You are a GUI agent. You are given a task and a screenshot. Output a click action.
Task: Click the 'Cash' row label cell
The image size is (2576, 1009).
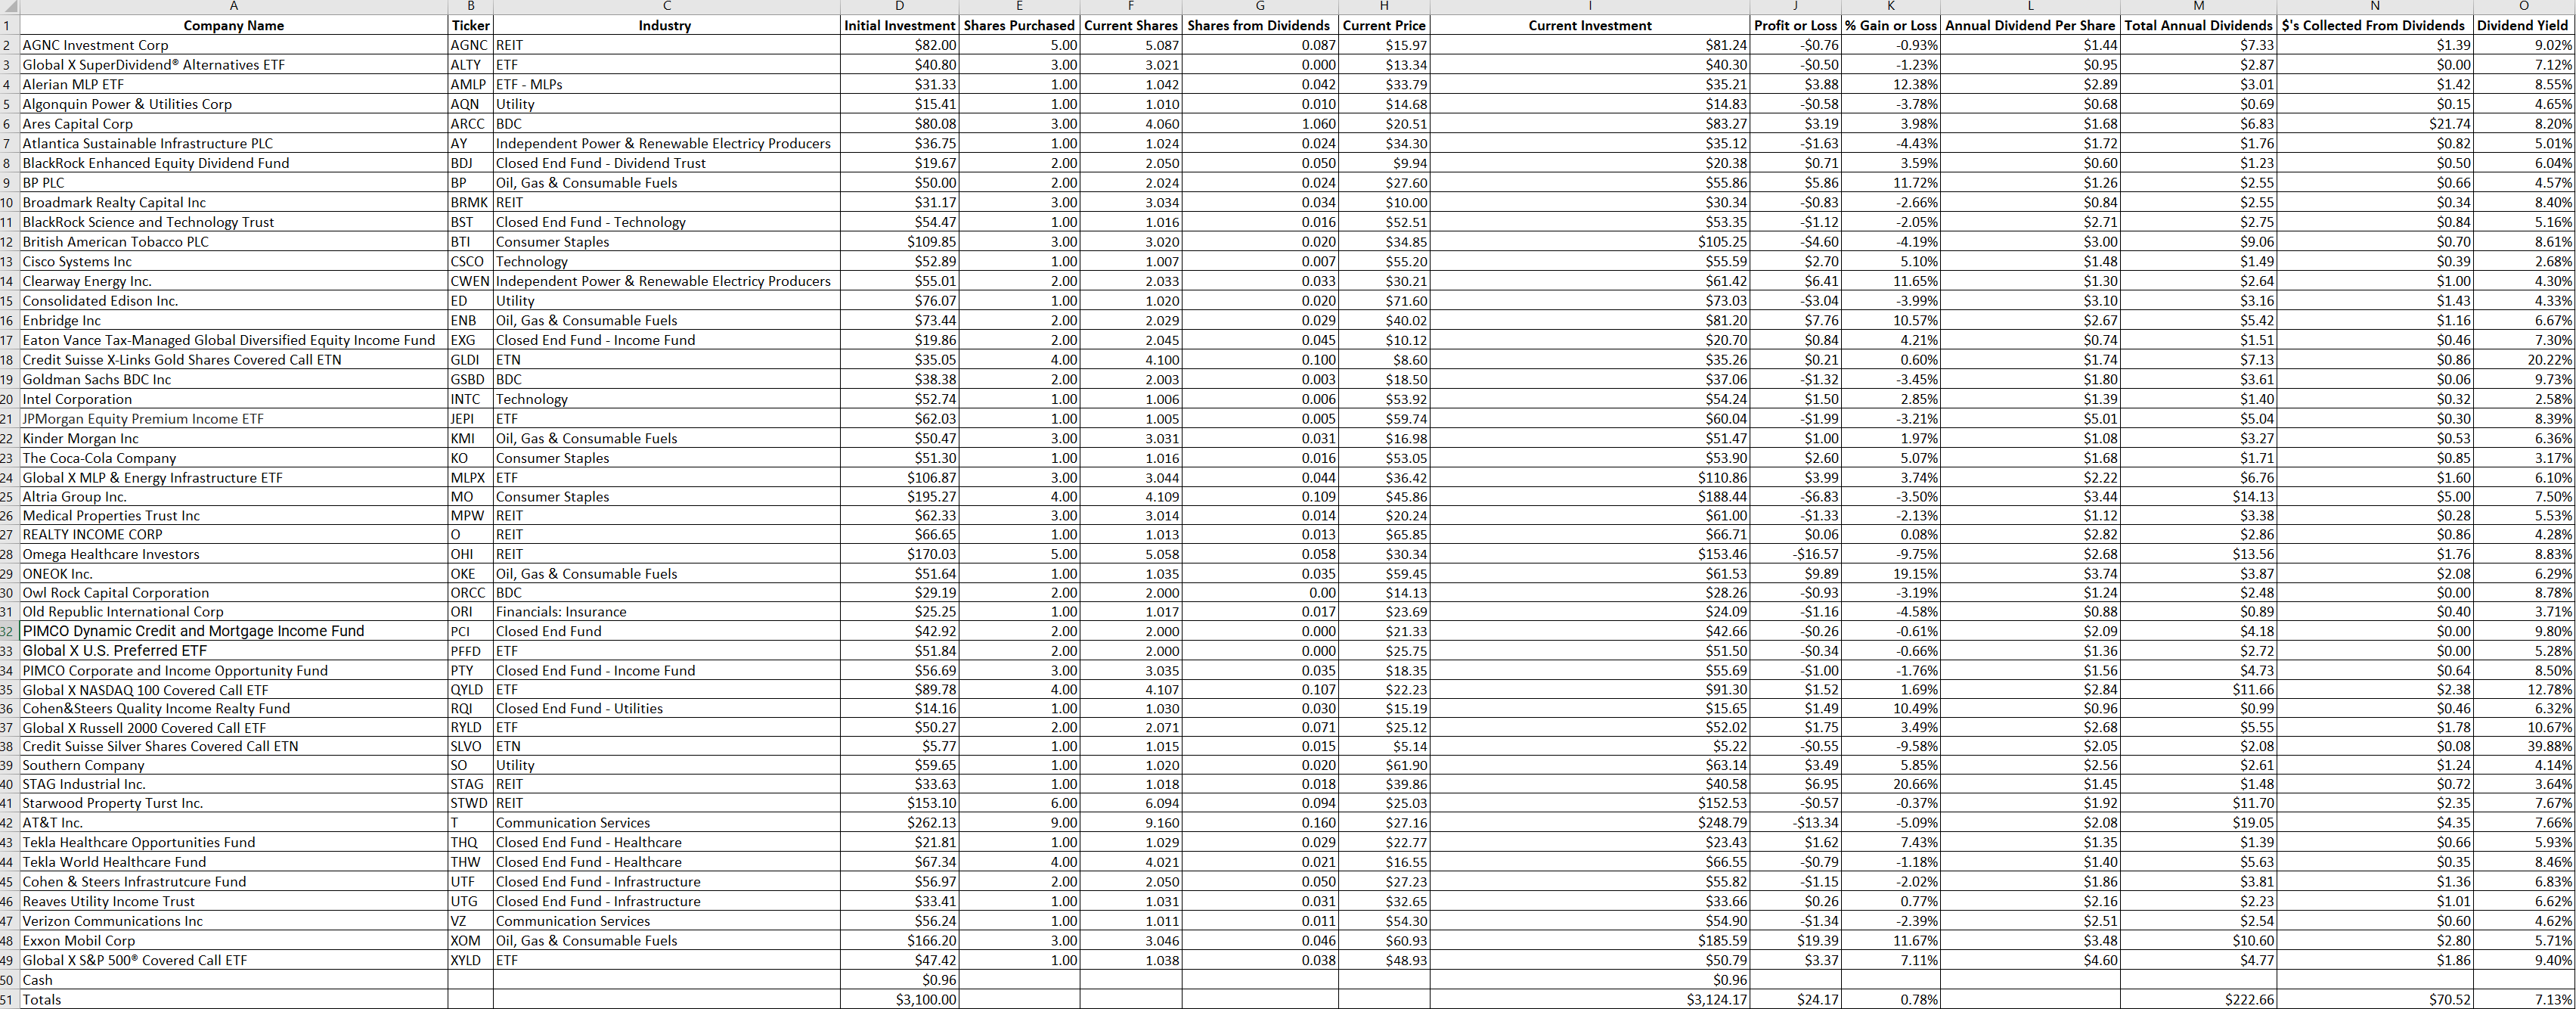tap(233, 980)
